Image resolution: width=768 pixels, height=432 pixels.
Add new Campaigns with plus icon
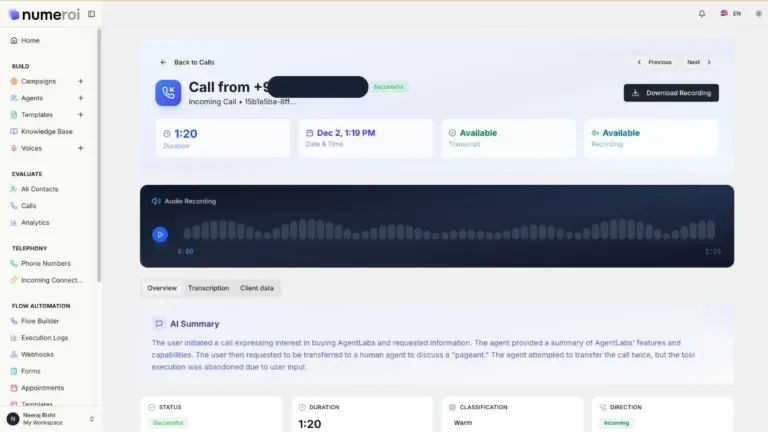pos(81,82)
